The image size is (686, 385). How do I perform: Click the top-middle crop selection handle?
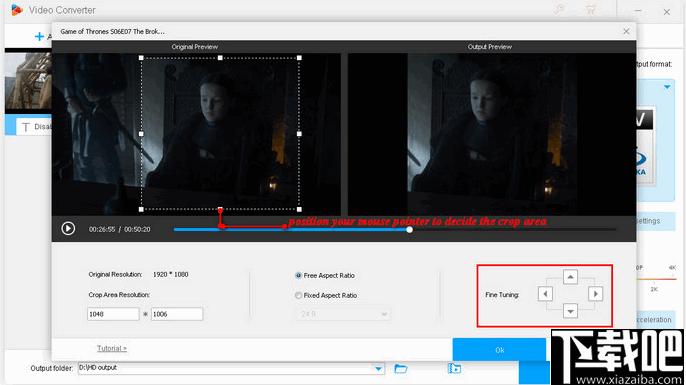[x=220, y=58]
